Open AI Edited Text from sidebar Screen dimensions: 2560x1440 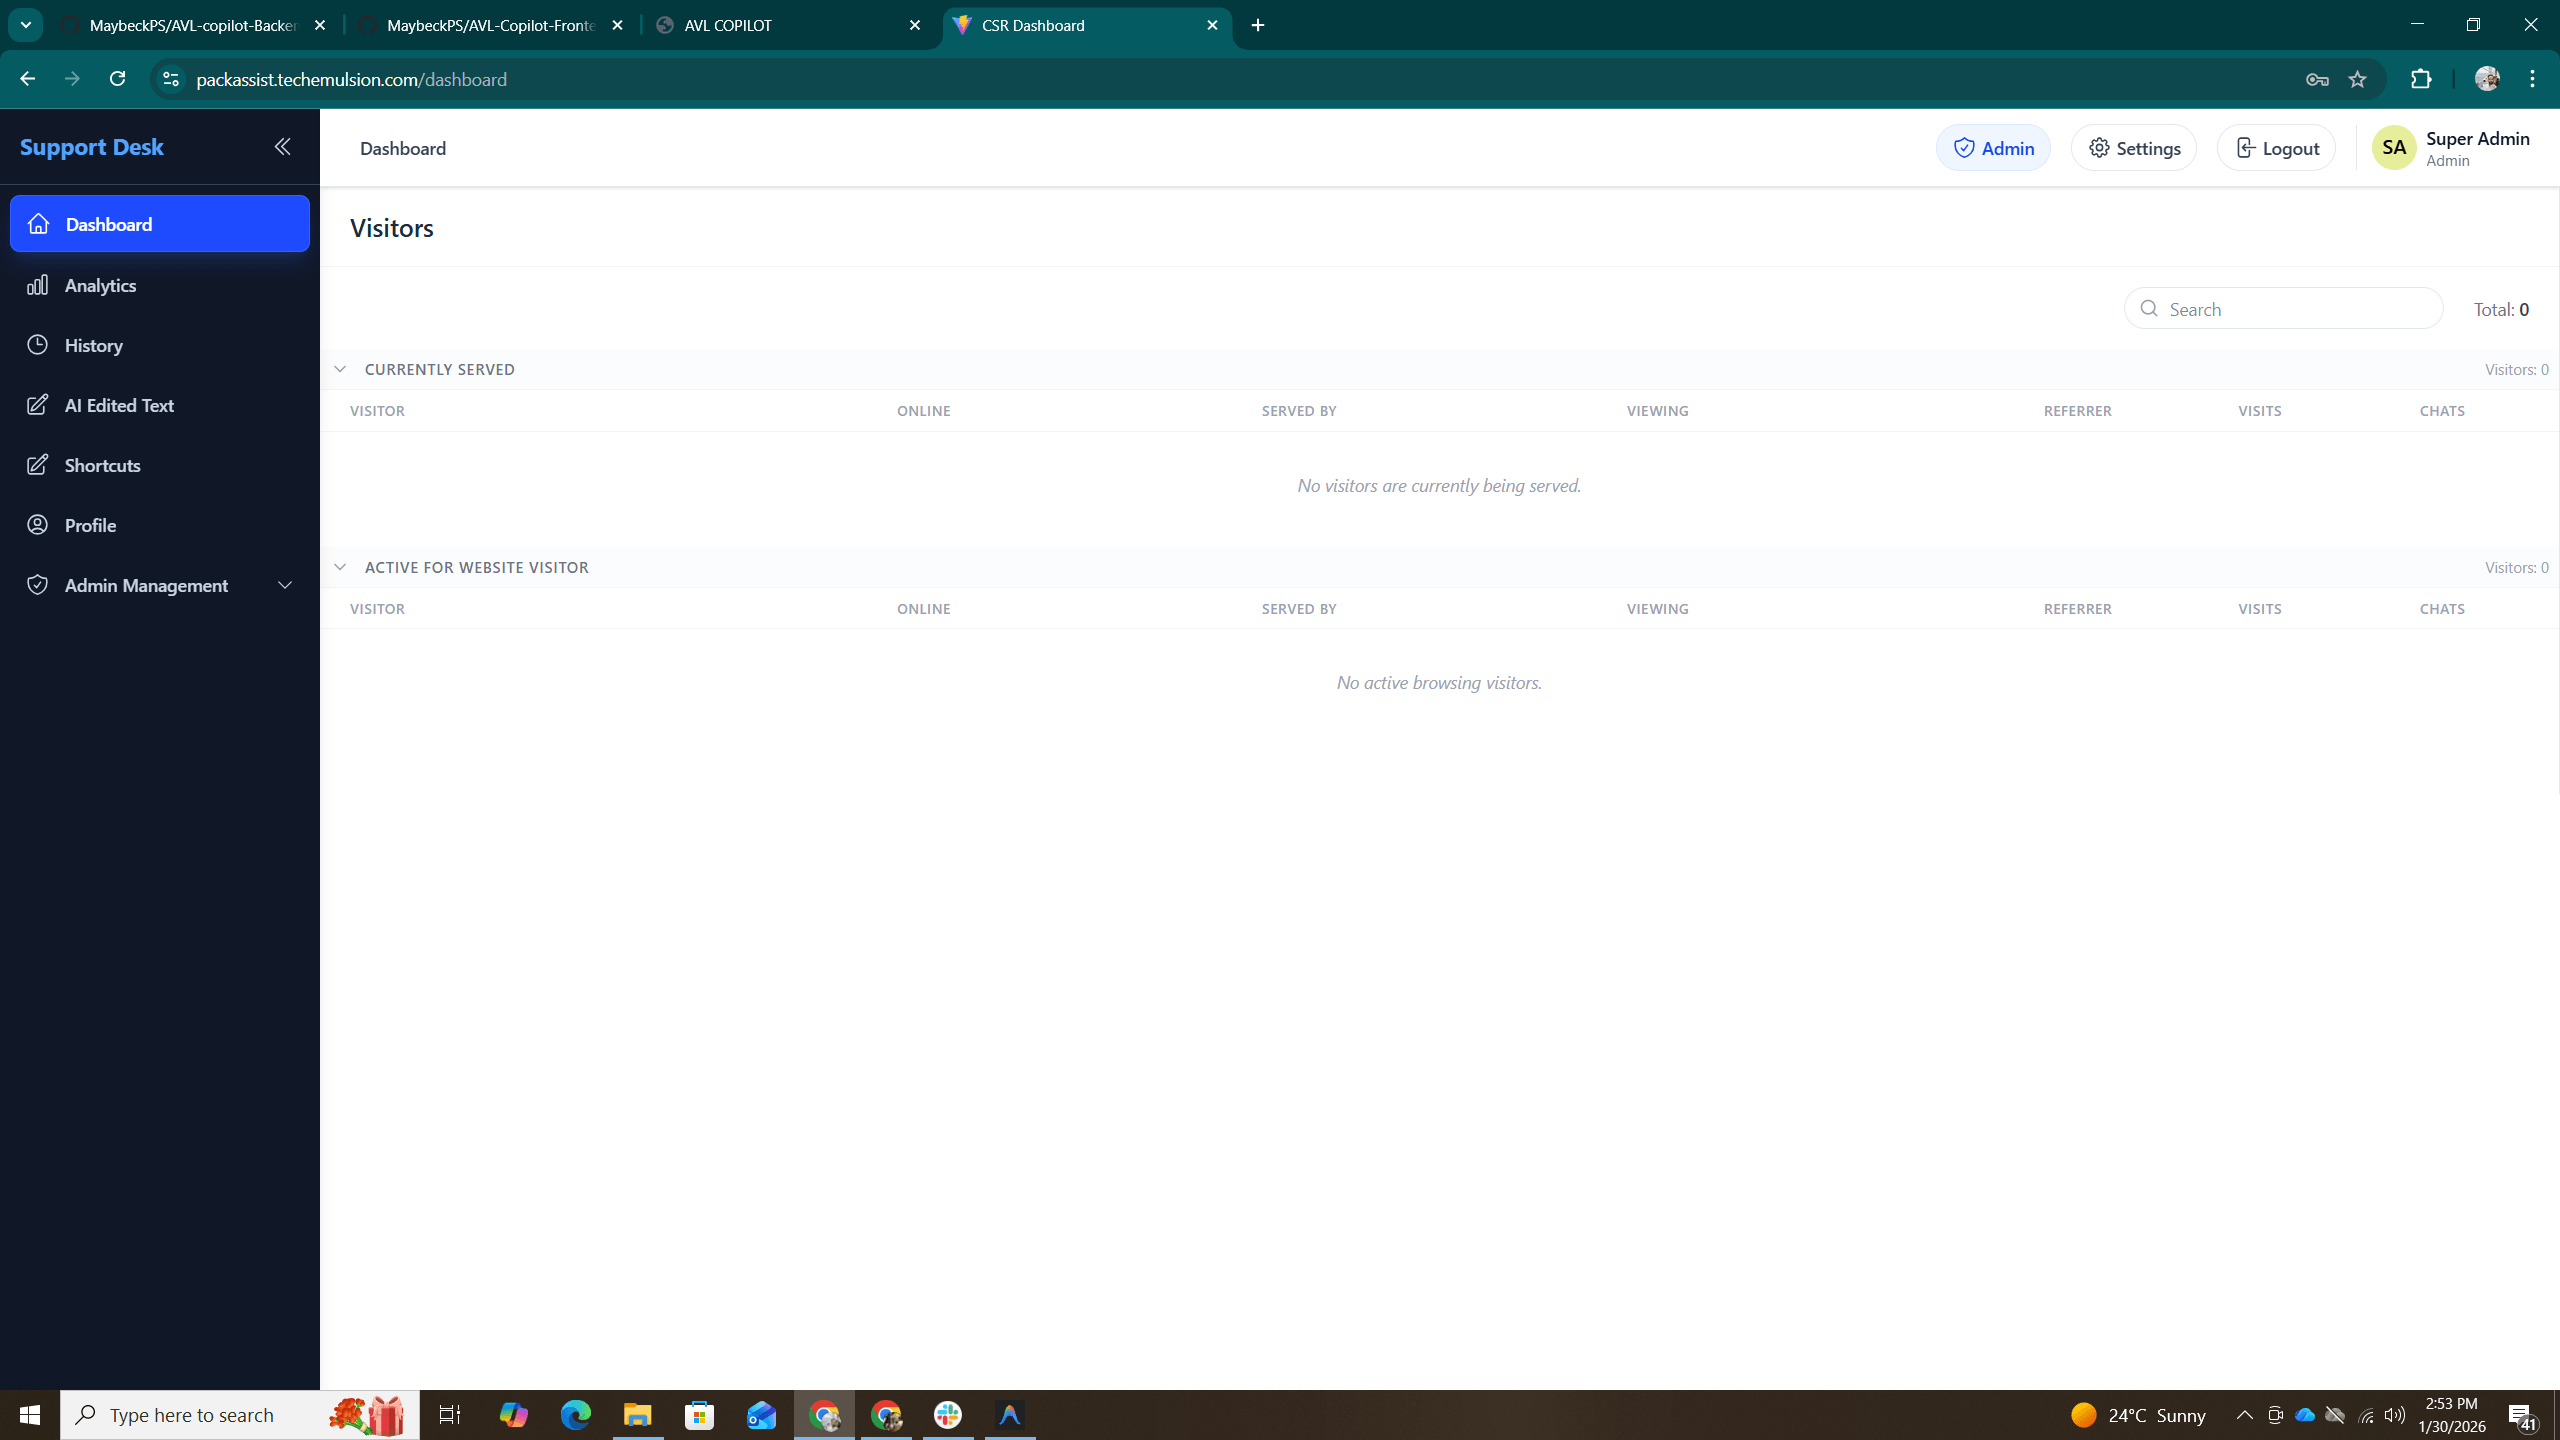118,405
